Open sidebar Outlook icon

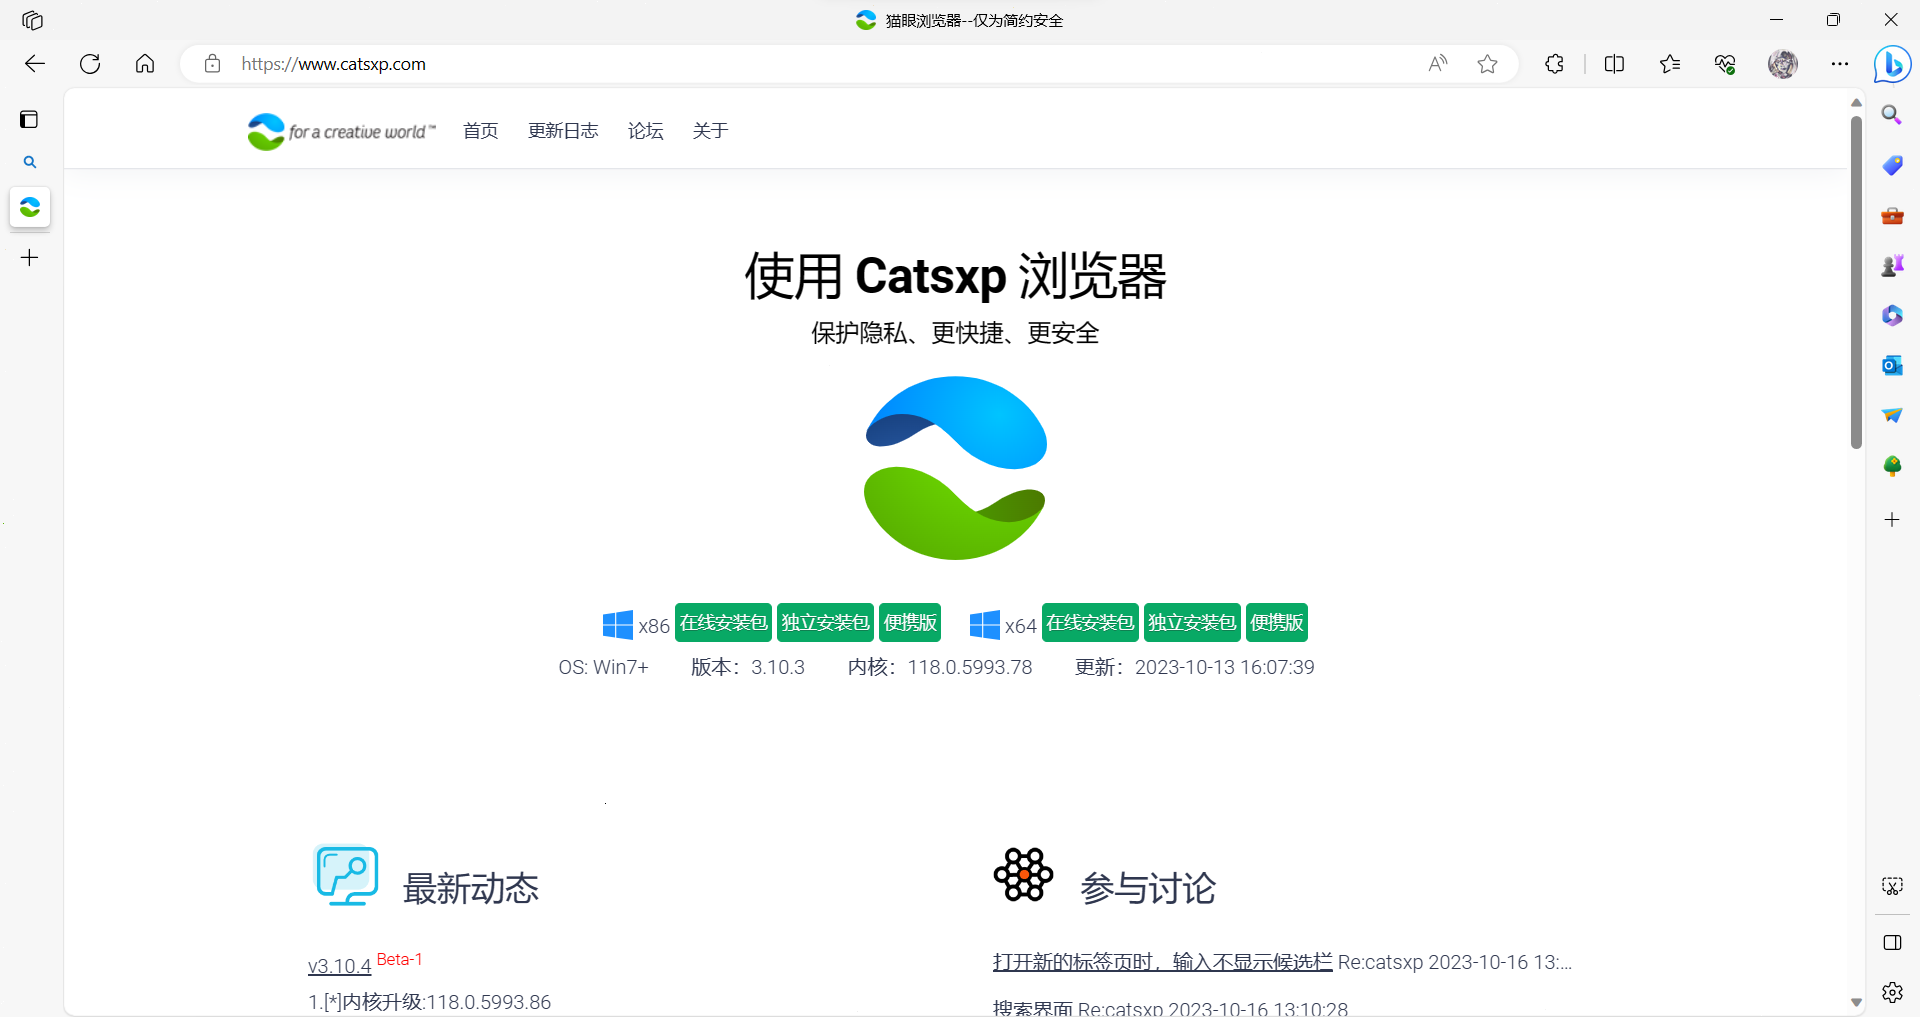click(x=1892, y=365)
